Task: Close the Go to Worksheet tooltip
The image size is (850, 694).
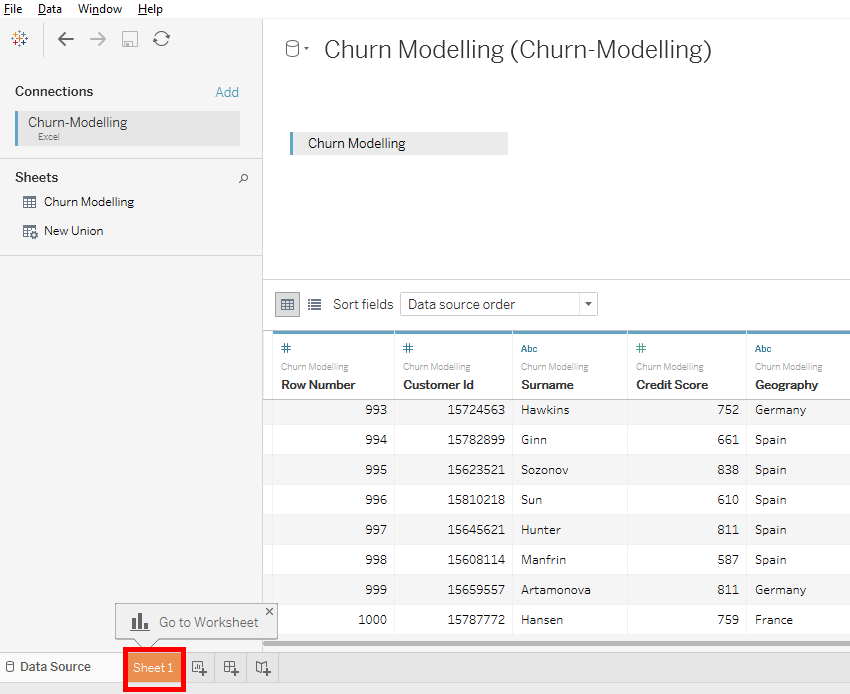Action: (x=269, y=611)
